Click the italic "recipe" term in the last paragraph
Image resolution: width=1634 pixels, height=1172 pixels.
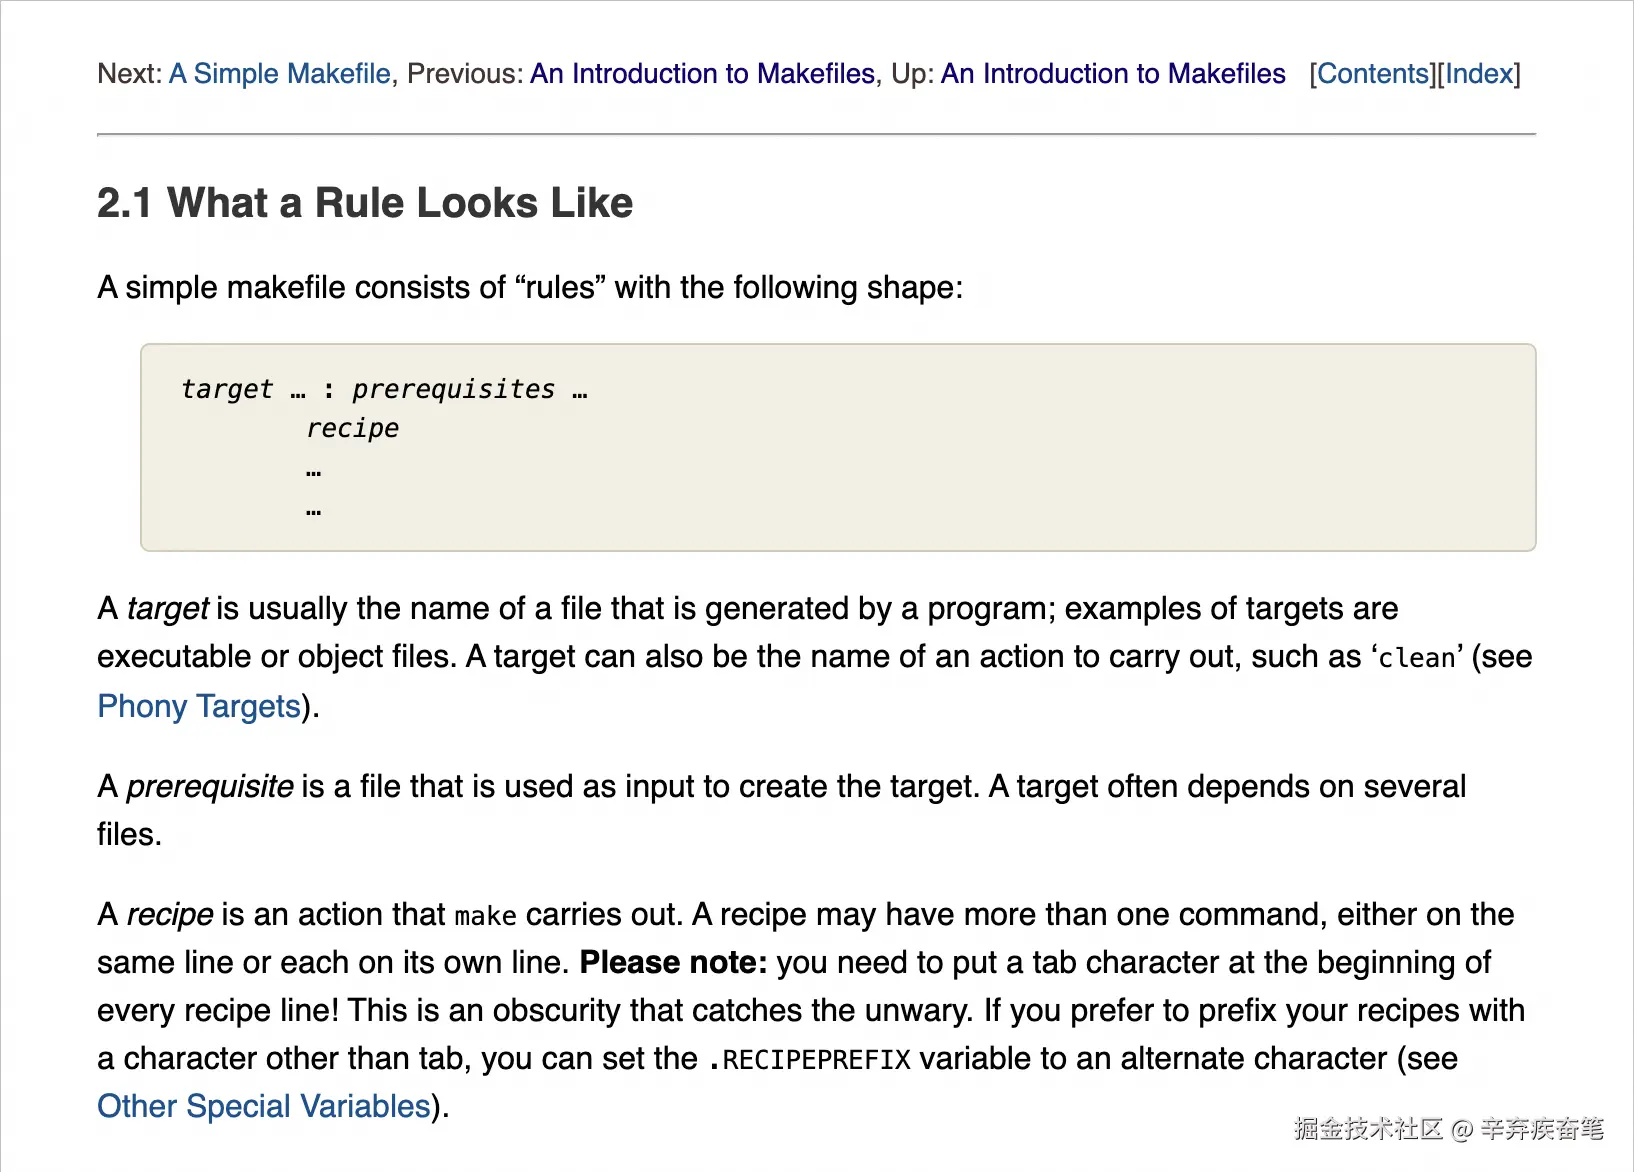pyautogui.click(x=170, y=915)
